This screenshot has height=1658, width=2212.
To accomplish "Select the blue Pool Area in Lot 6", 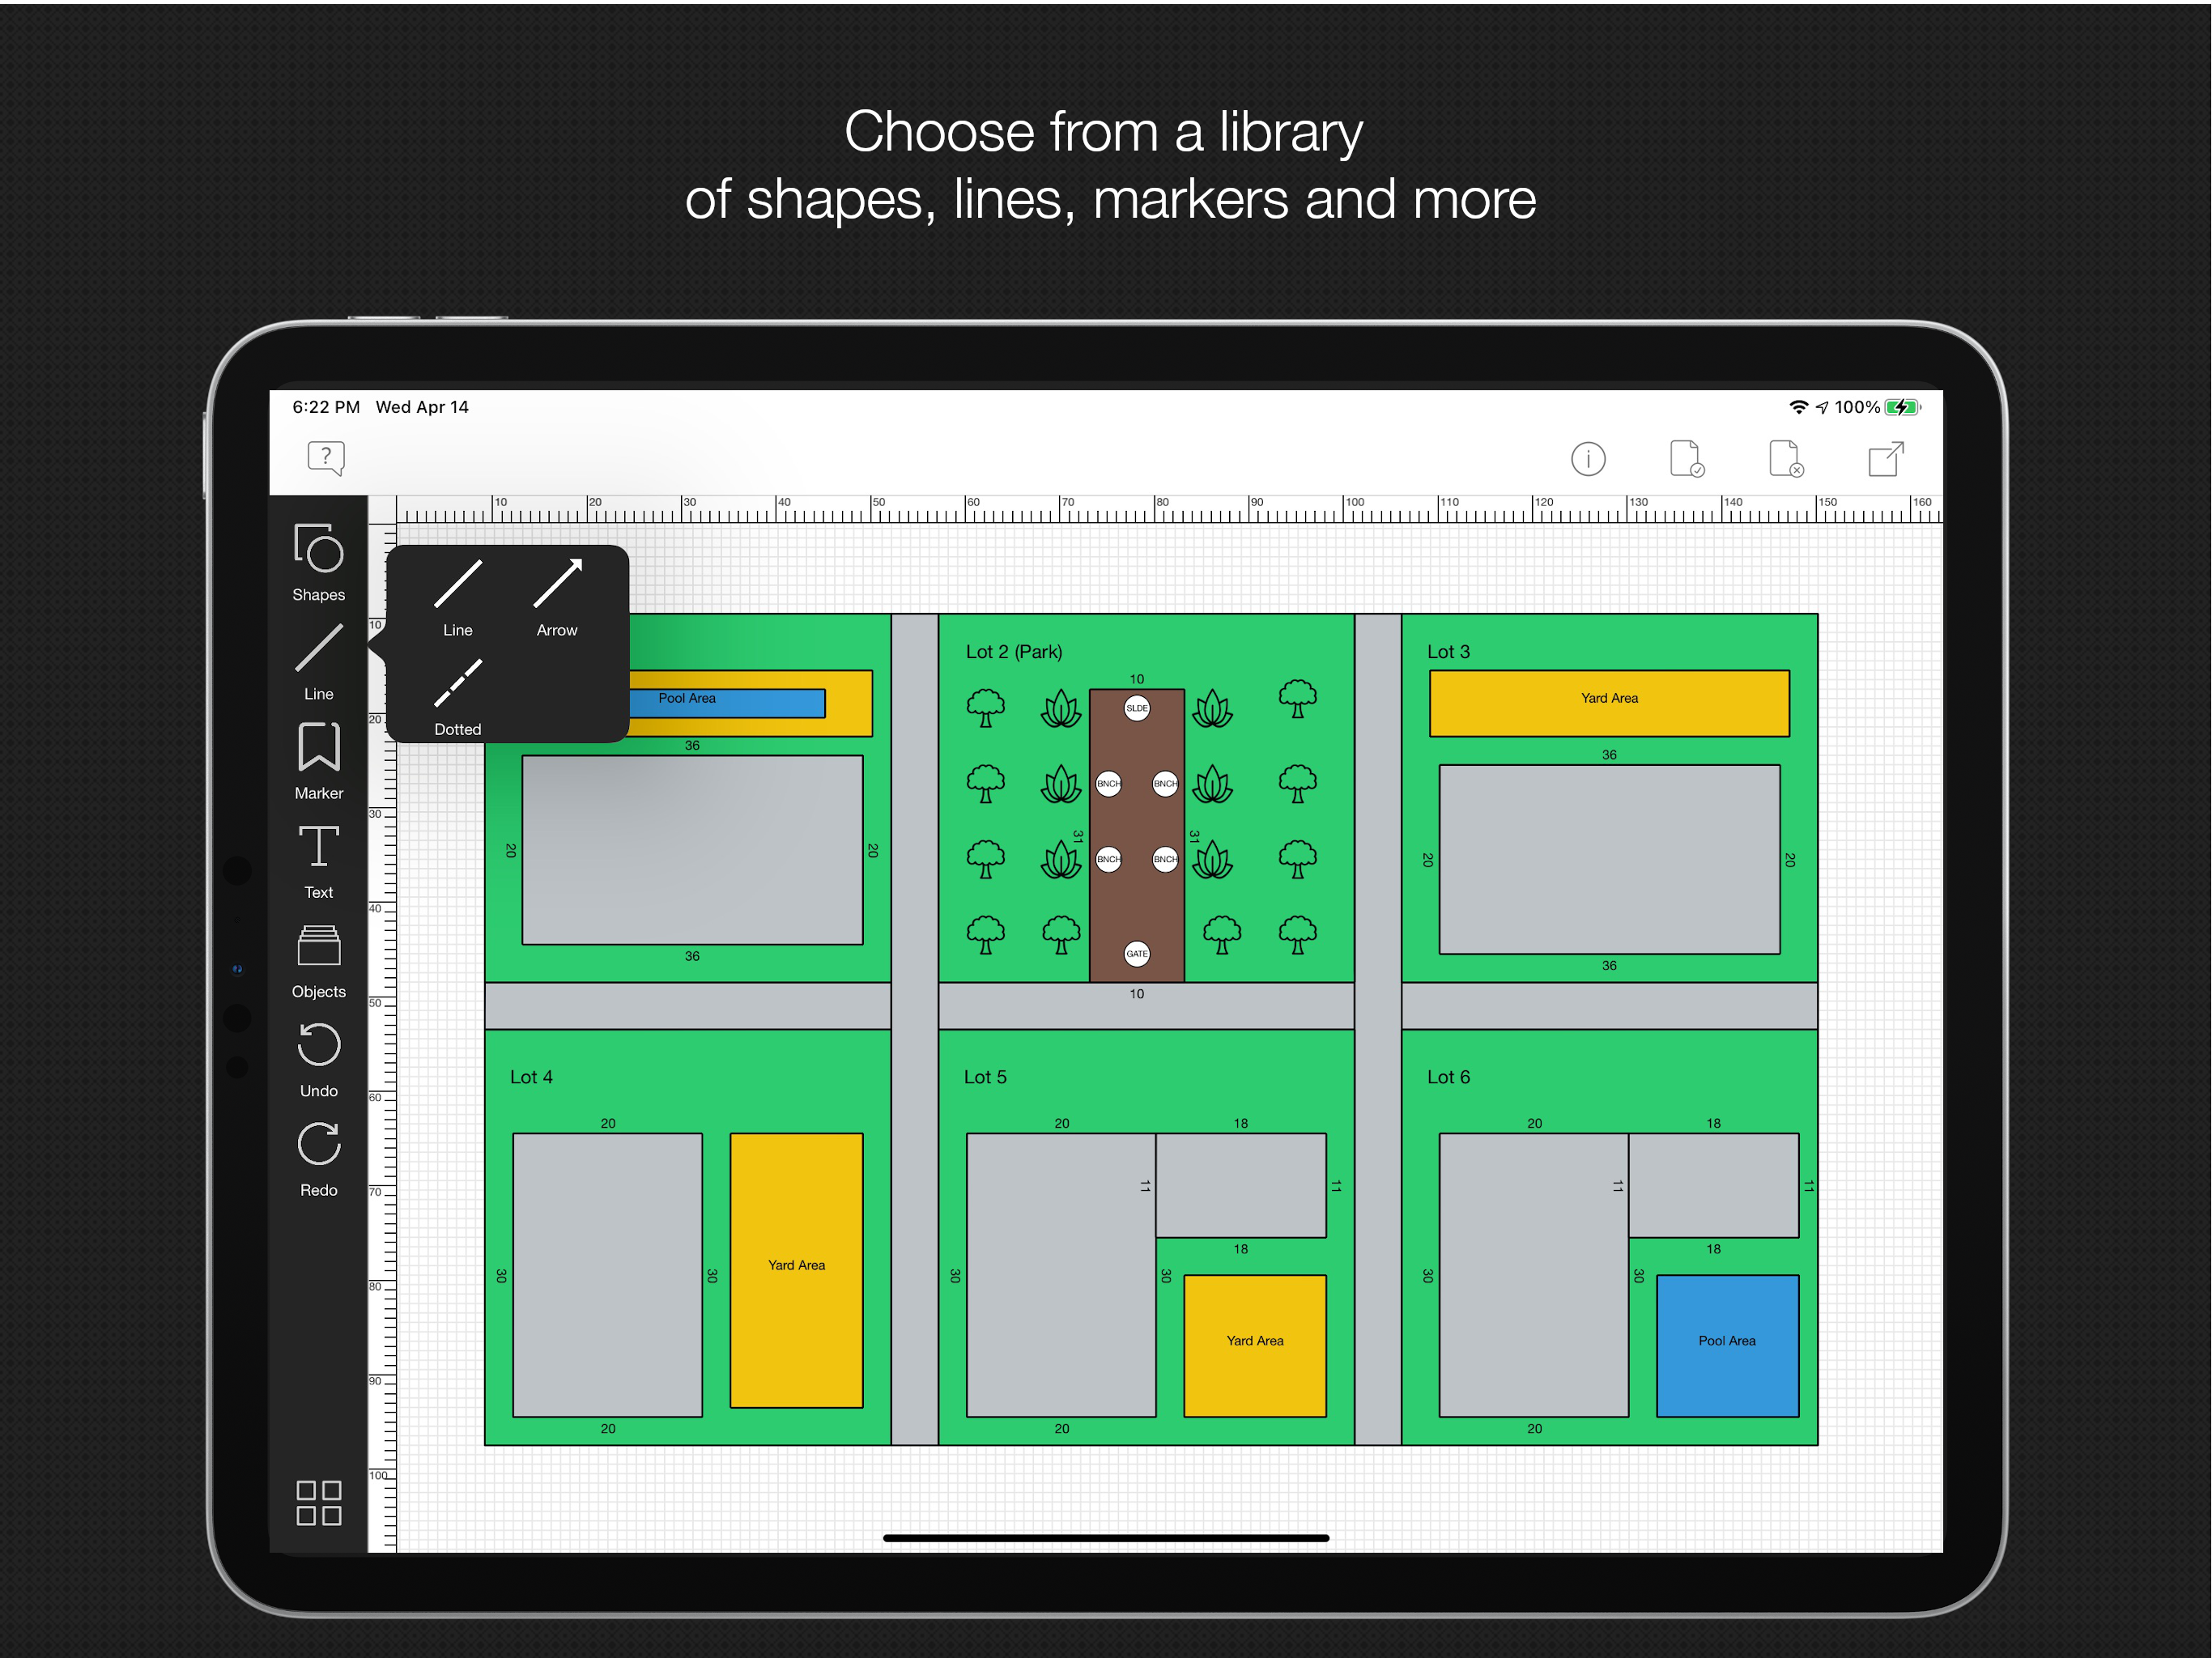I will [x=1727, y=1345].
